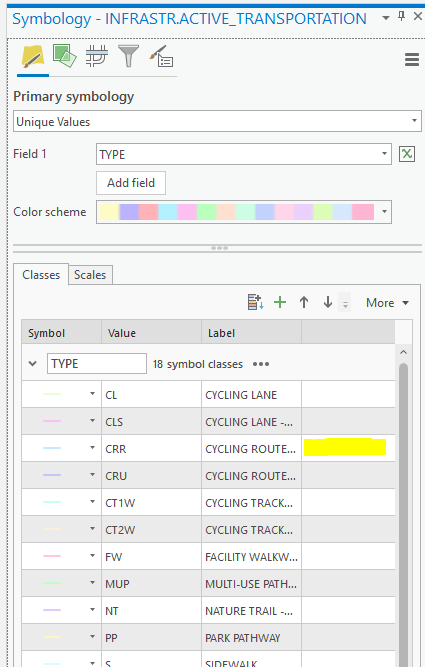This screenshot has width=425, height=667.
Task: Switch to Vary symbology by attribute icon
Action: pos(64,56)
